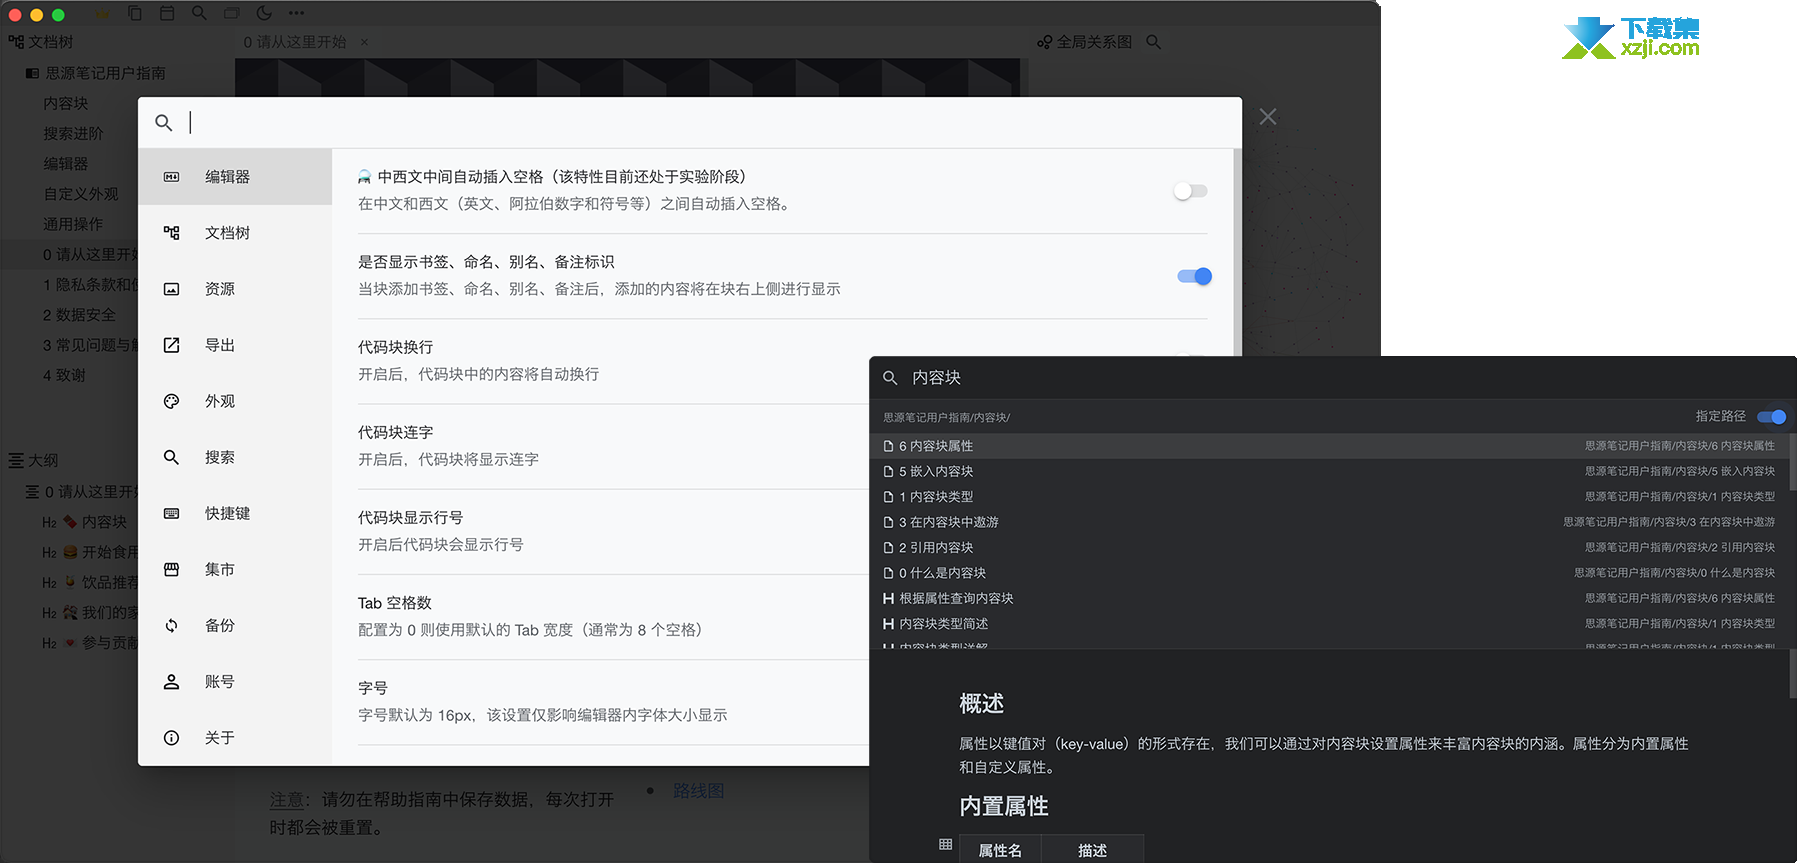This screenshot has height=863, width=1797.
Task: Expand the 思源笔记用户指南 notebook in the tree
Action: pos(32,73)
